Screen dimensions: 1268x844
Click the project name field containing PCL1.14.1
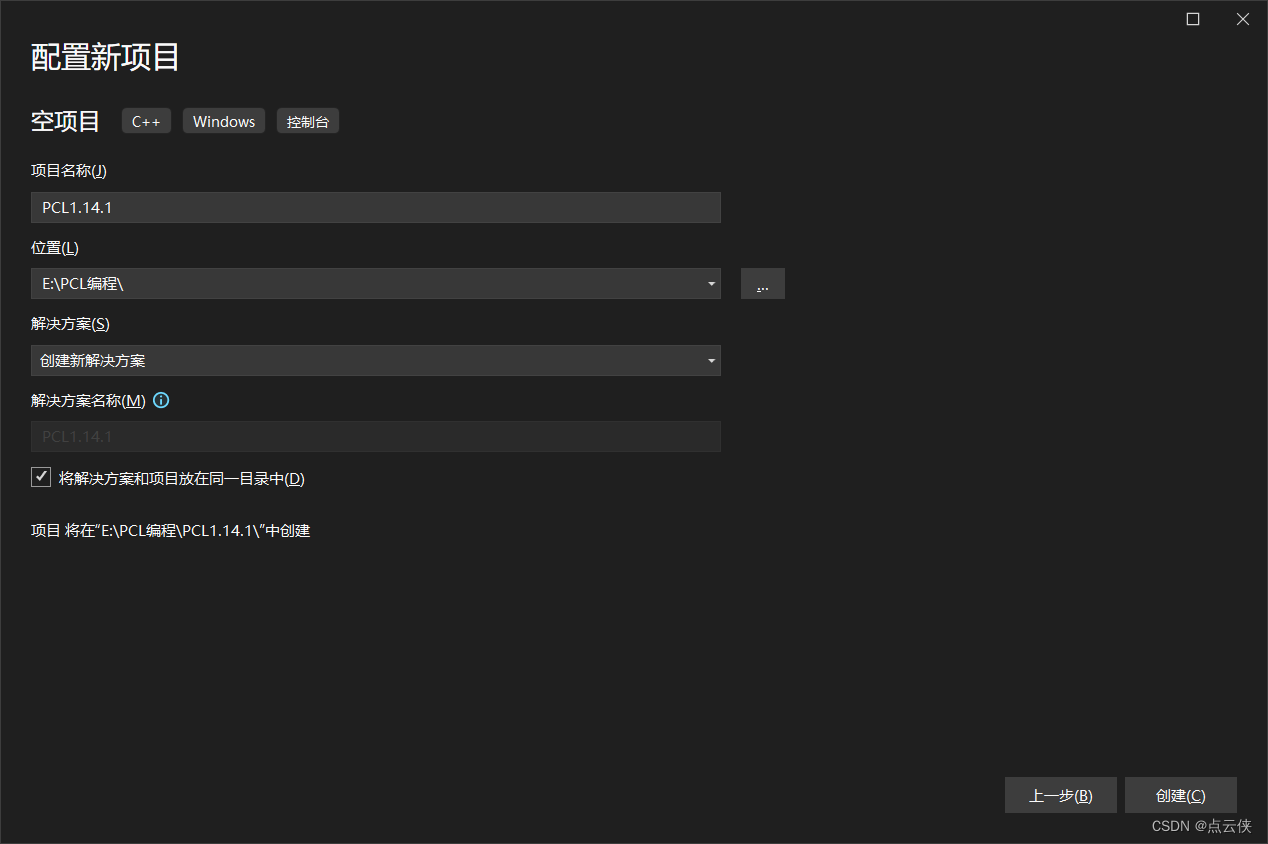(376, 208)
